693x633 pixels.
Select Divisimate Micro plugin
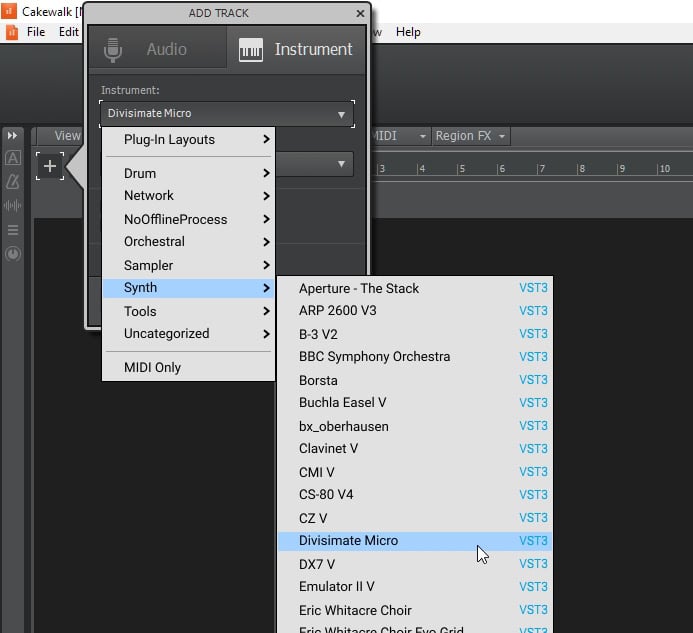coord(415,541)
